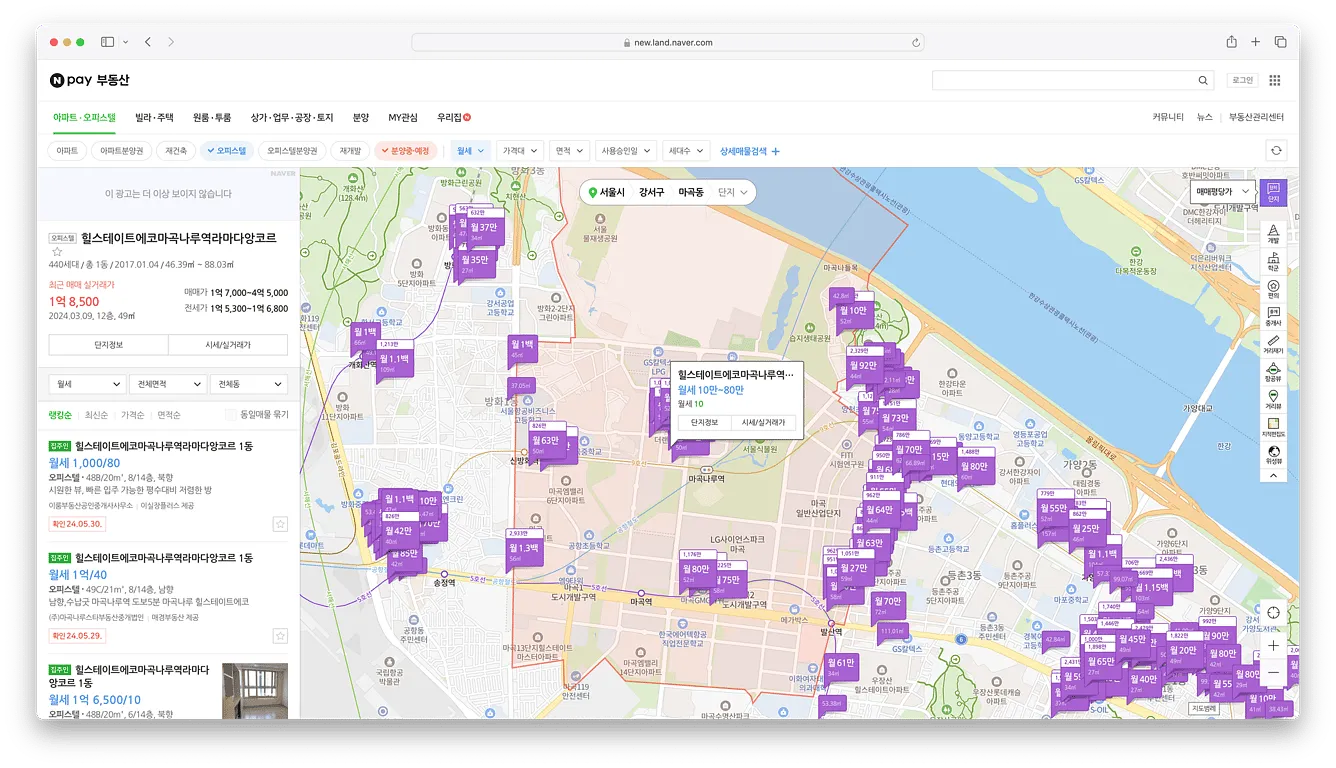The width and height of the screenshot is (1336, 768).
Task: Click the filter refresh icon
Action: tap(1275, 151)
